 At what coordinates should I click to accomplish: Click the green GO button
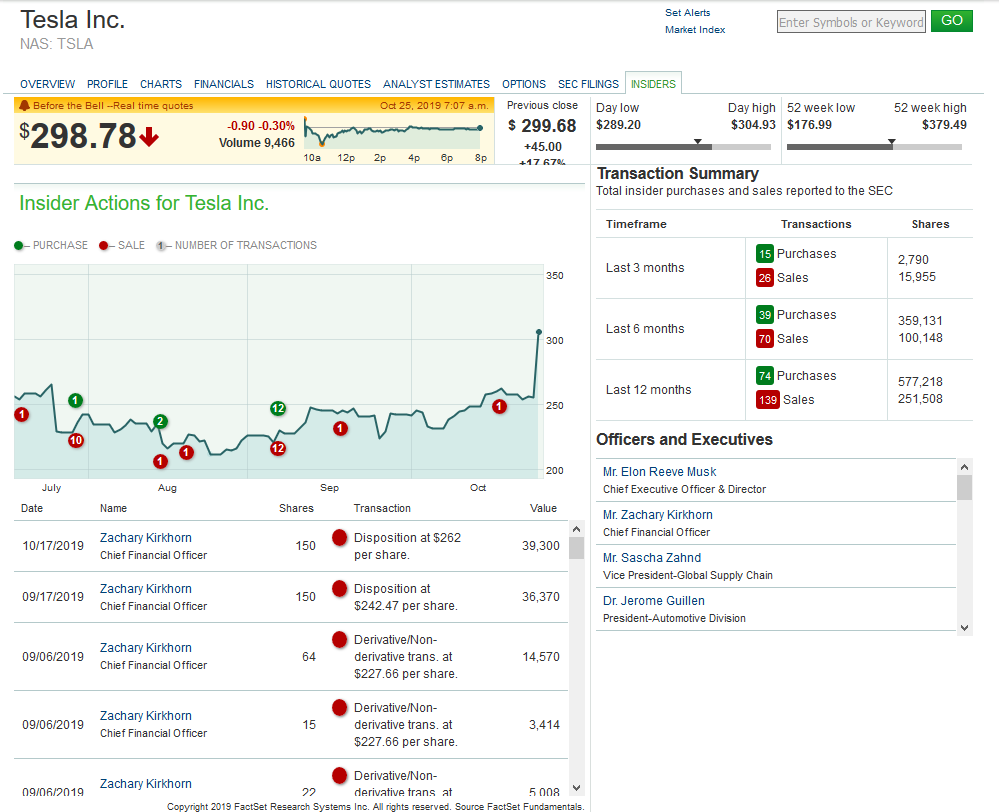952,20
